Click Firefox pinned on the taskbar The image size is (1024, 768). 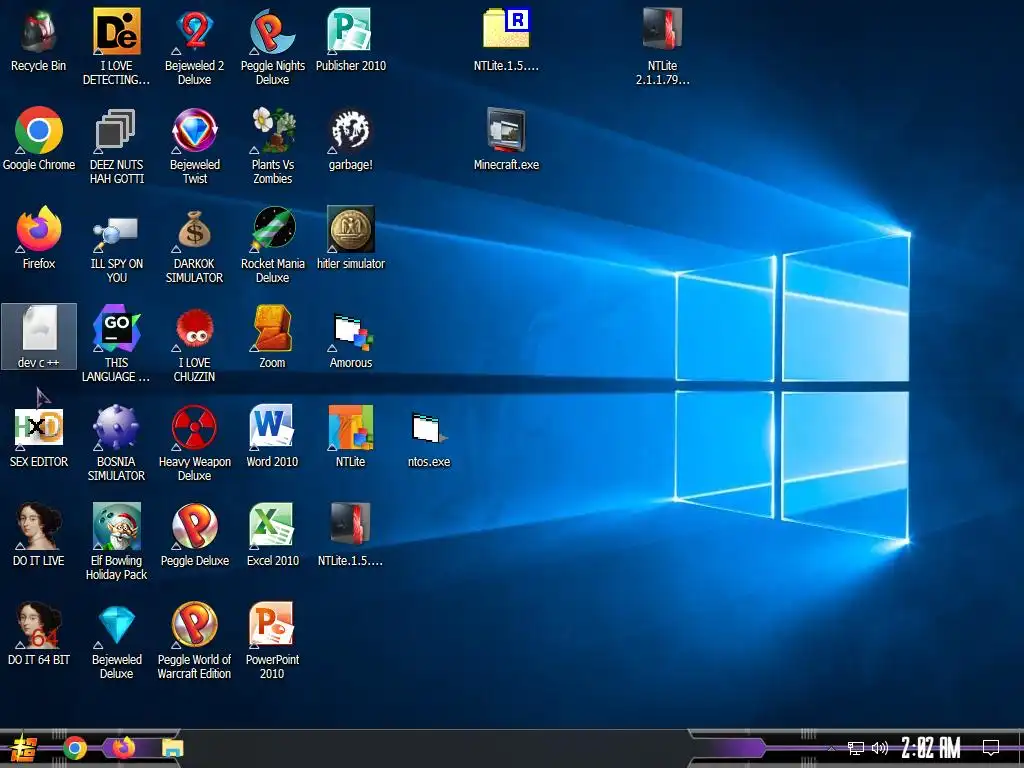pos(123,748)
